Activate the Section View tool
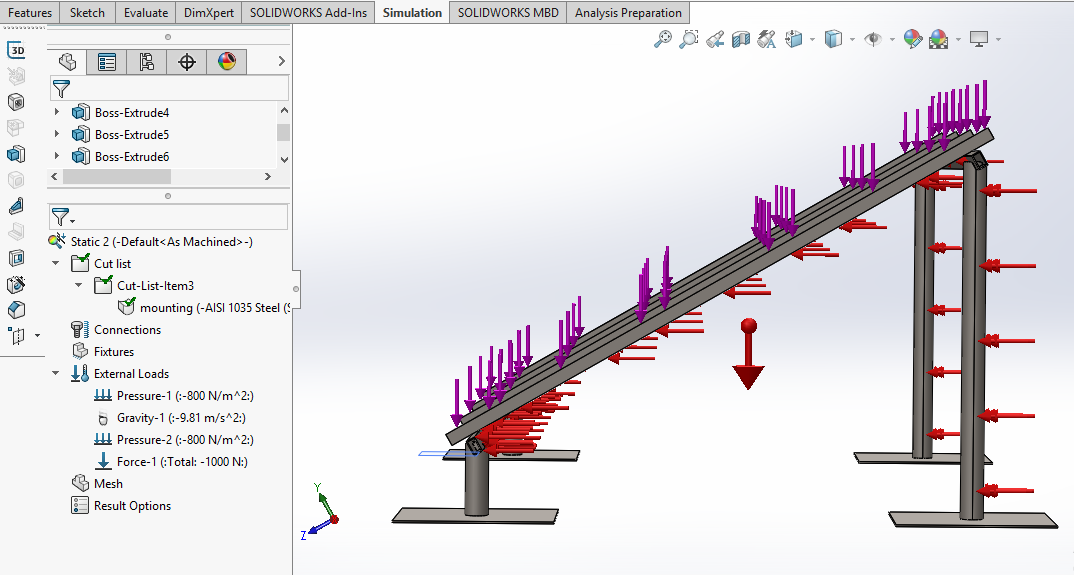This screenshot has height=575, width=1074. (x=741, y=39)
